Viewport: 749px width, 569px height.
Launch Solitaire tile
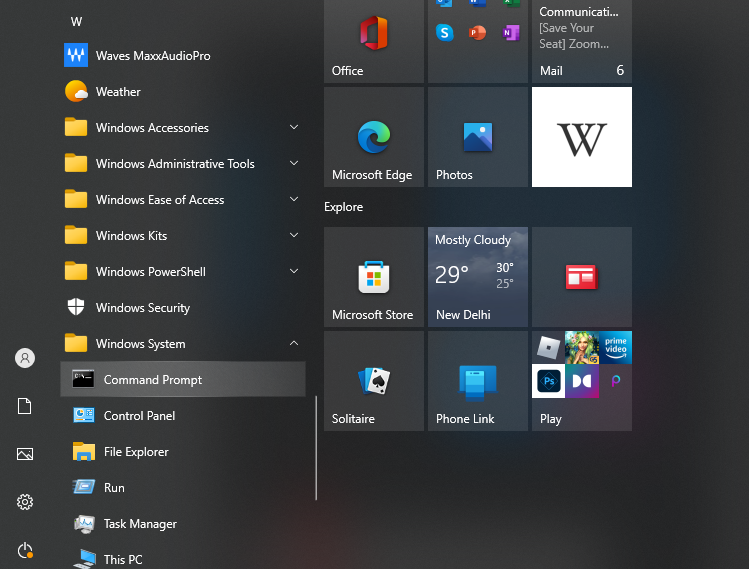tap(374, 381)
